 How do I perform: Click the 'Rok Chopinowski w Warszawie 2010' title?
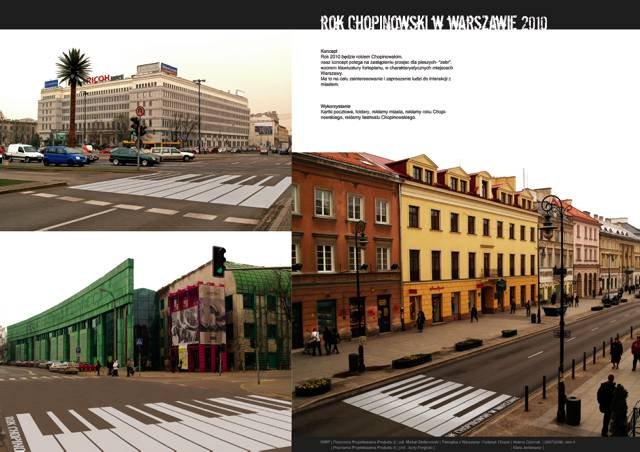434,22
